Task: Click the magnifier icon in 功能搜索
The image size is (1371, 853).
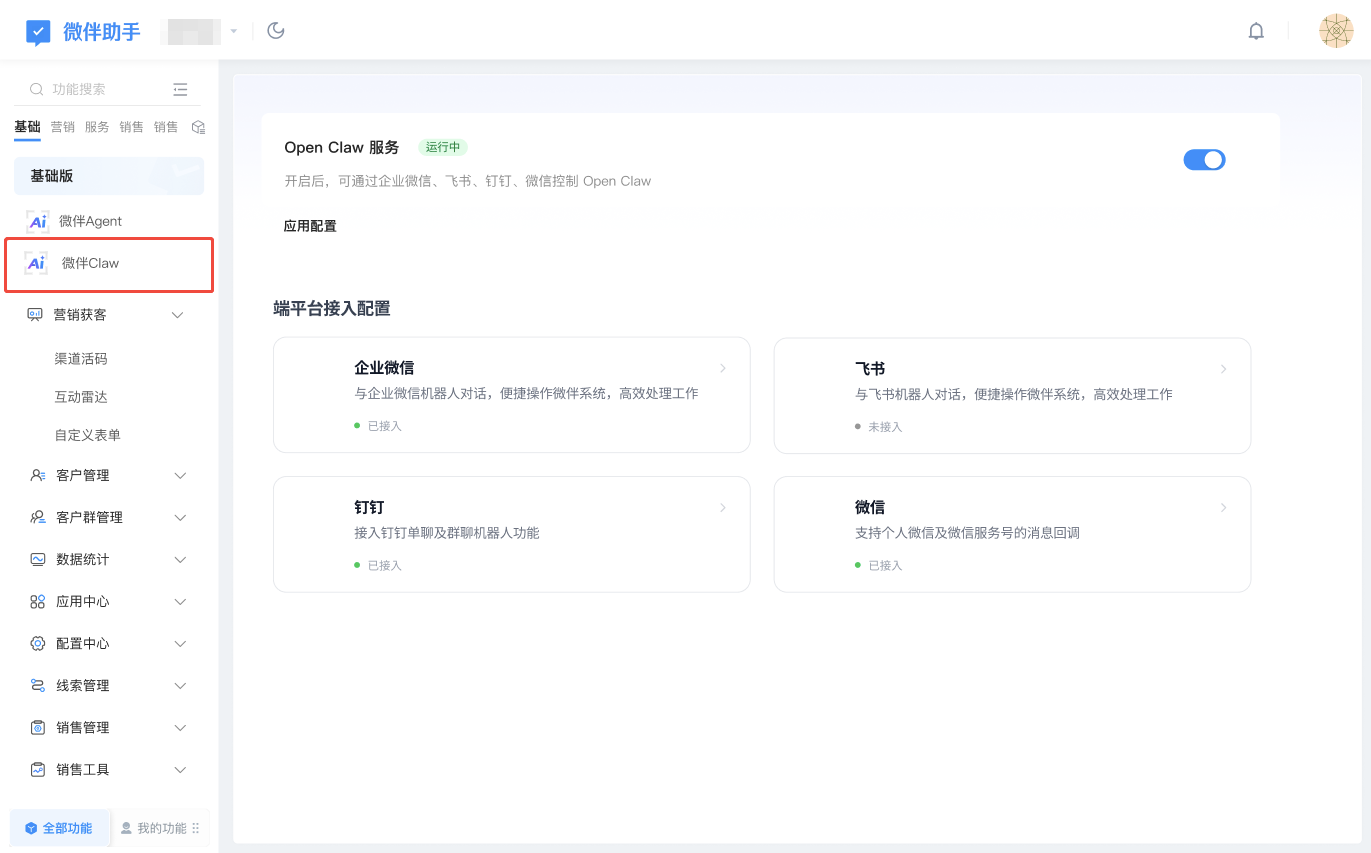Action: pyautogui.click(x=37, y=89)
